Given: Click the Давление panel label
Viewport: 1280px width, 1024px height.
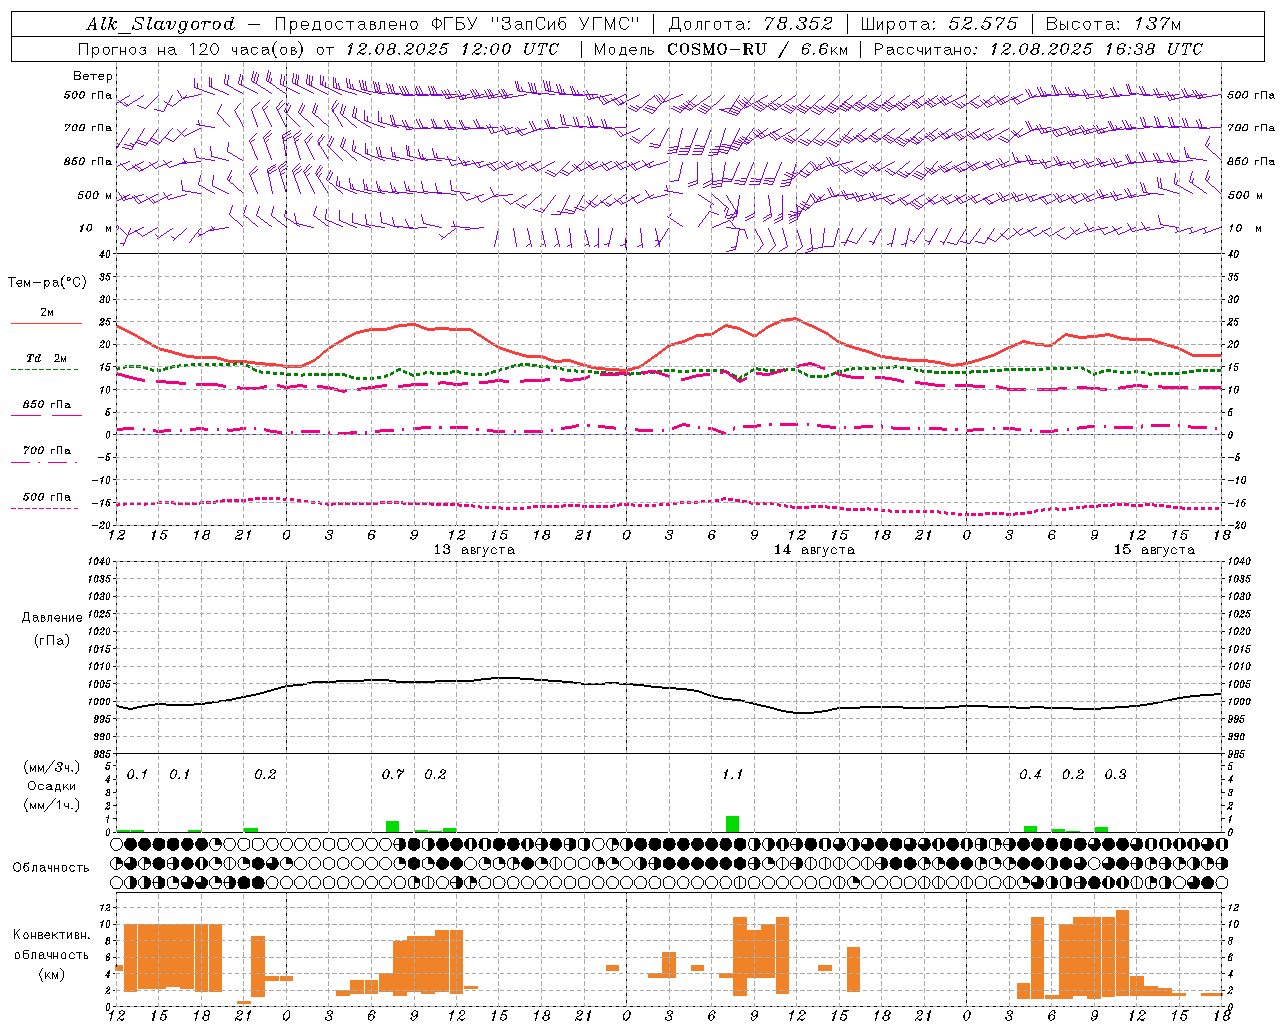Looking at the screenshot, I should coord(52,618).
